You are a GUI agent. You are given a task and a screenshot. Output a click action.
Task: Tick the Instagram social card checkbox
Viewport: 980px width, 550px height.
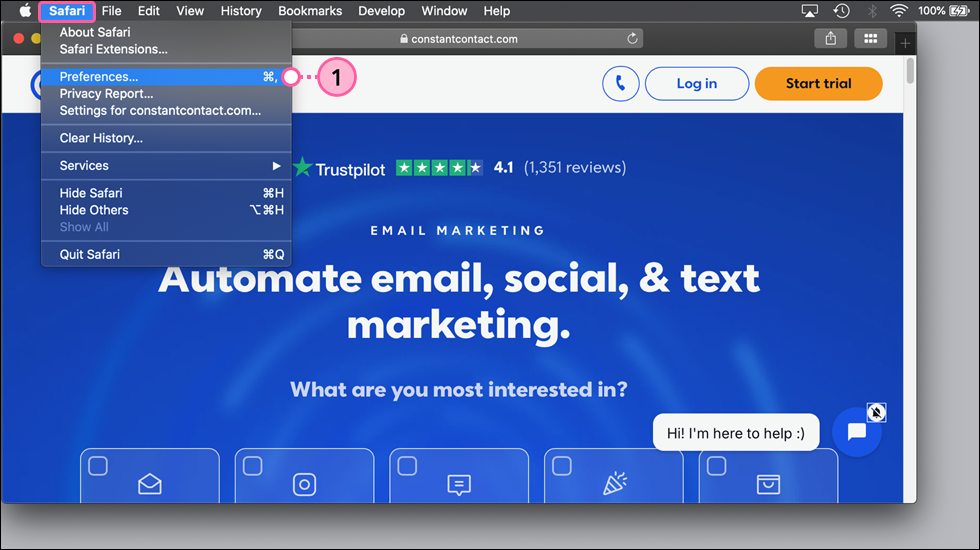(x=253, y=466)
